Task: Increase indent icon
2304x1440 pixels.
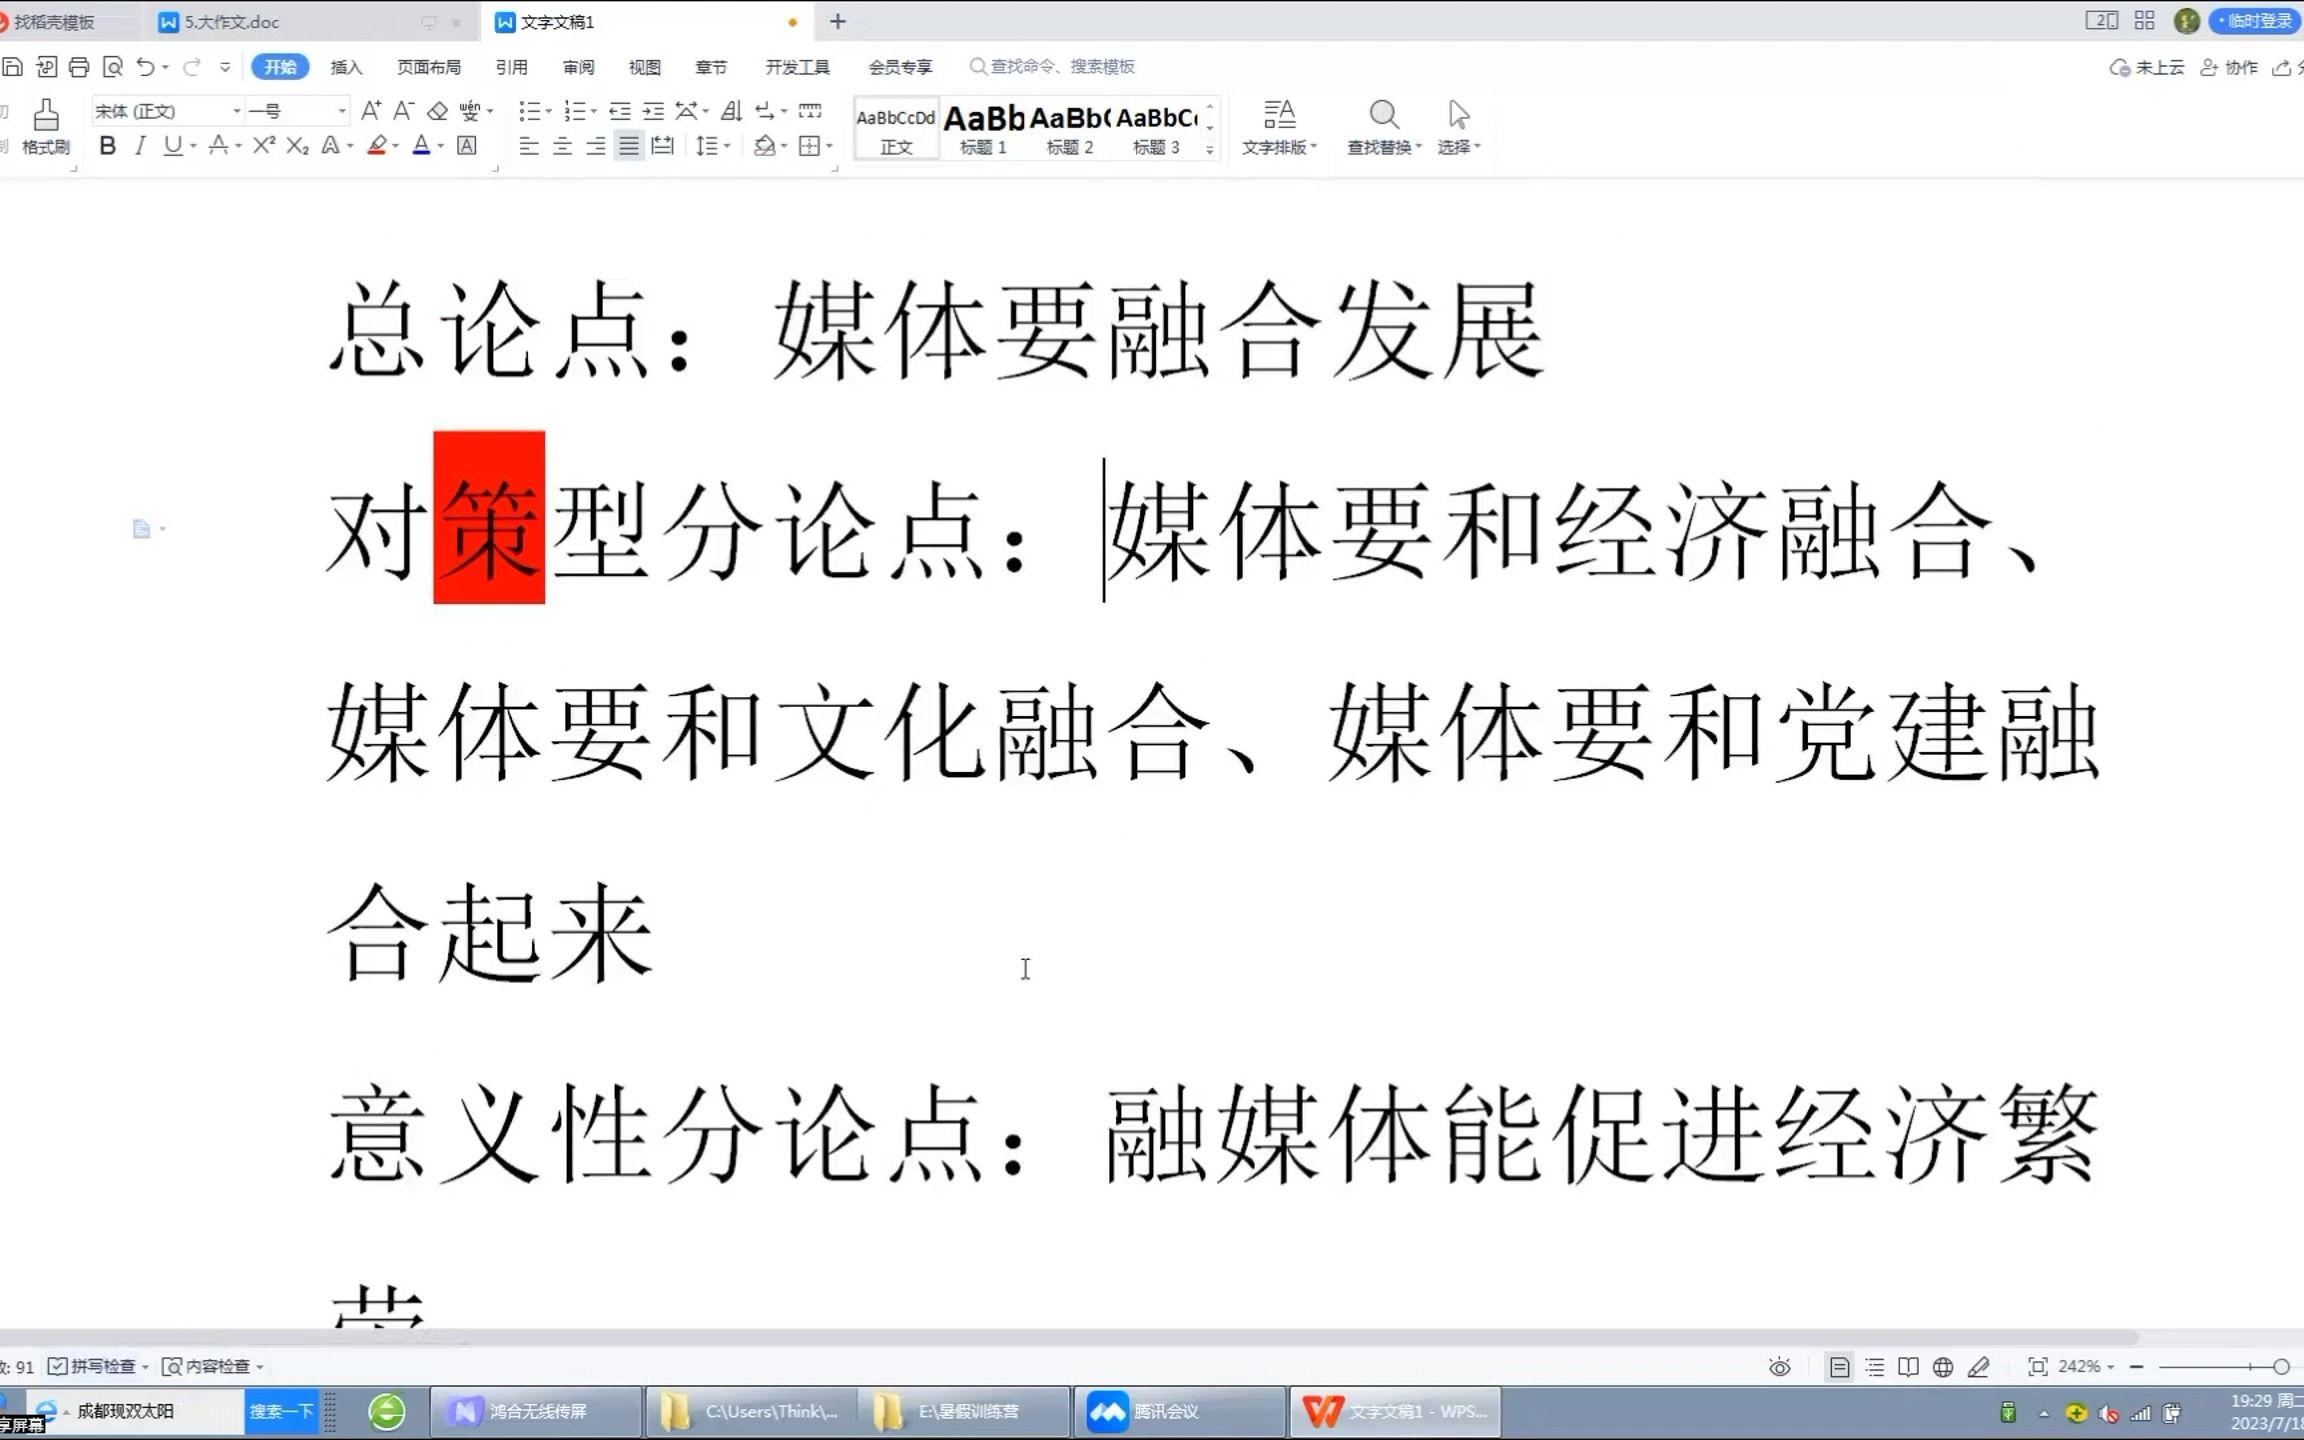Action: click(653, 111)
